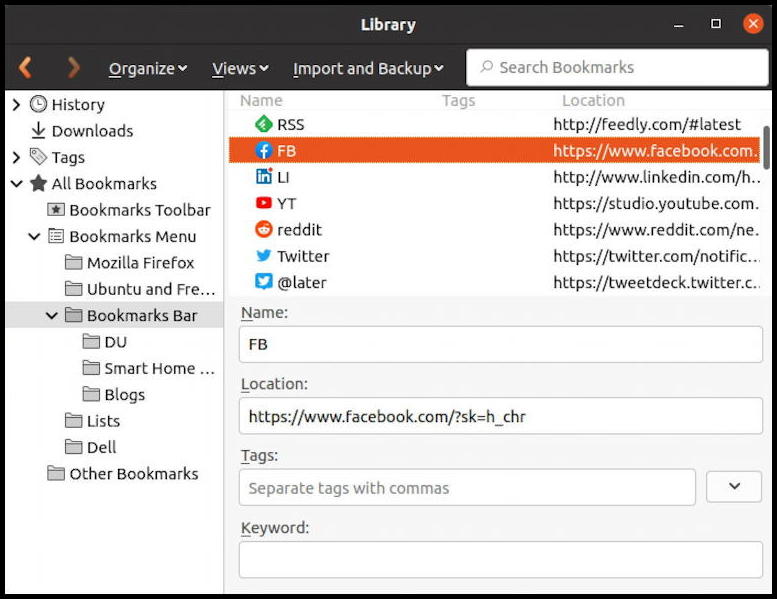Click the Blogs folder icon

click(x=91, y=394)
